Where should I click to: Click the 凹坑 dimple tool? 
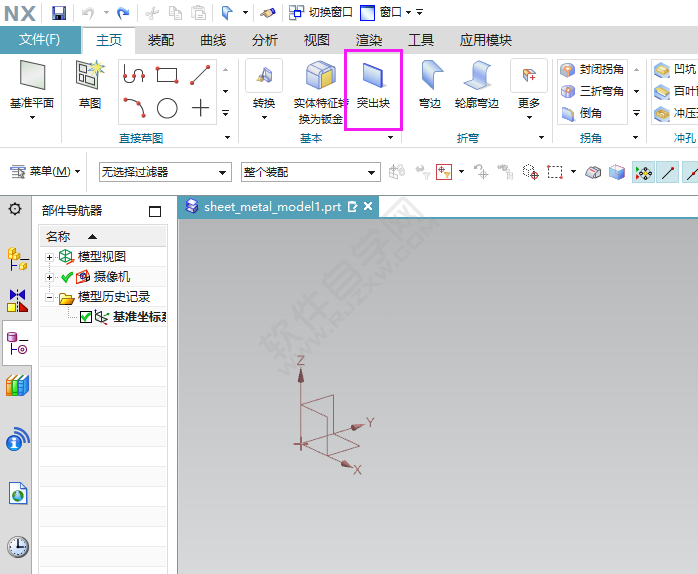click(x=674, y=69)
